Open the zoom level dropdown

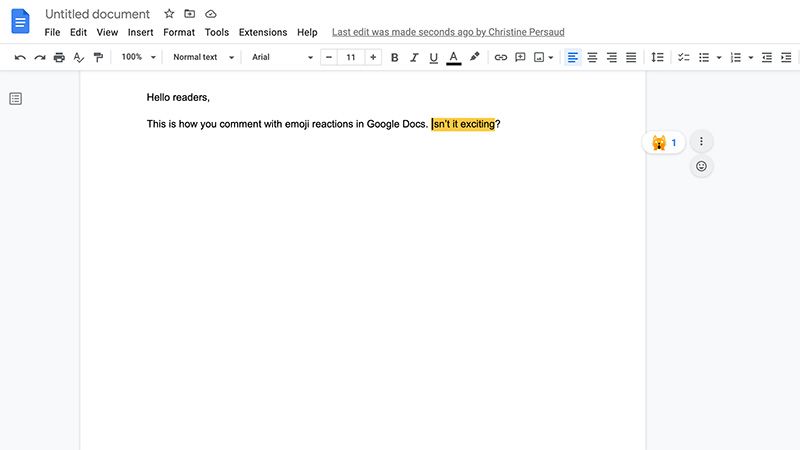(x=138, y=57)
